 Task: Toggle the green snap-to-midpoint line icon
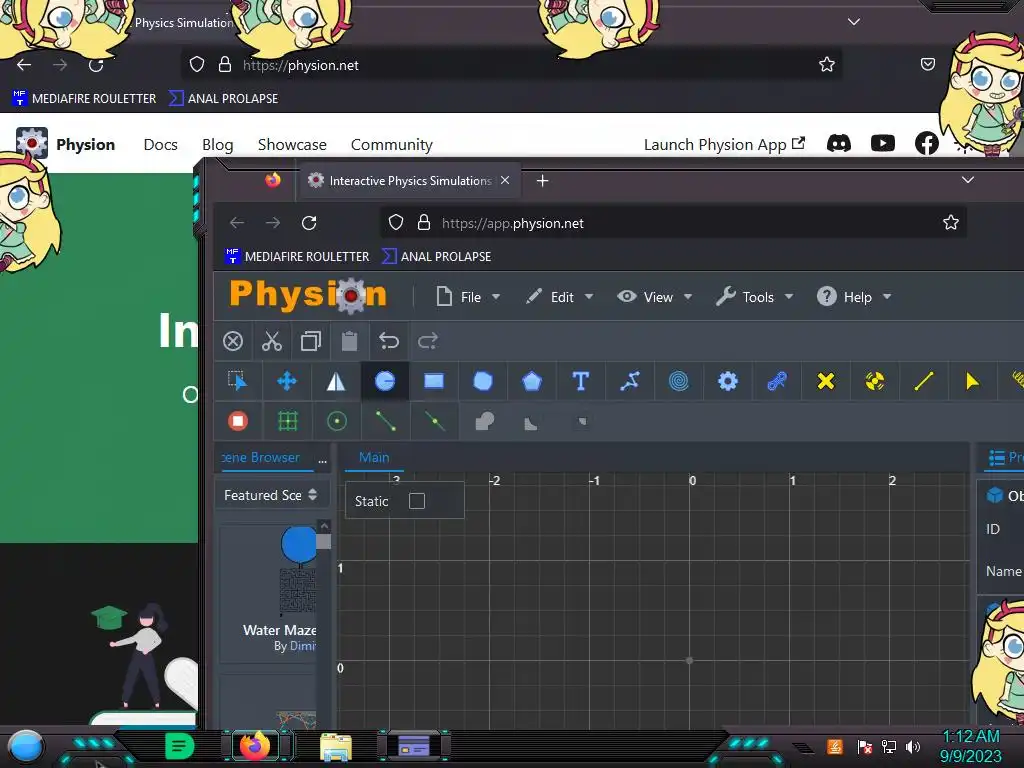(434, 421)
